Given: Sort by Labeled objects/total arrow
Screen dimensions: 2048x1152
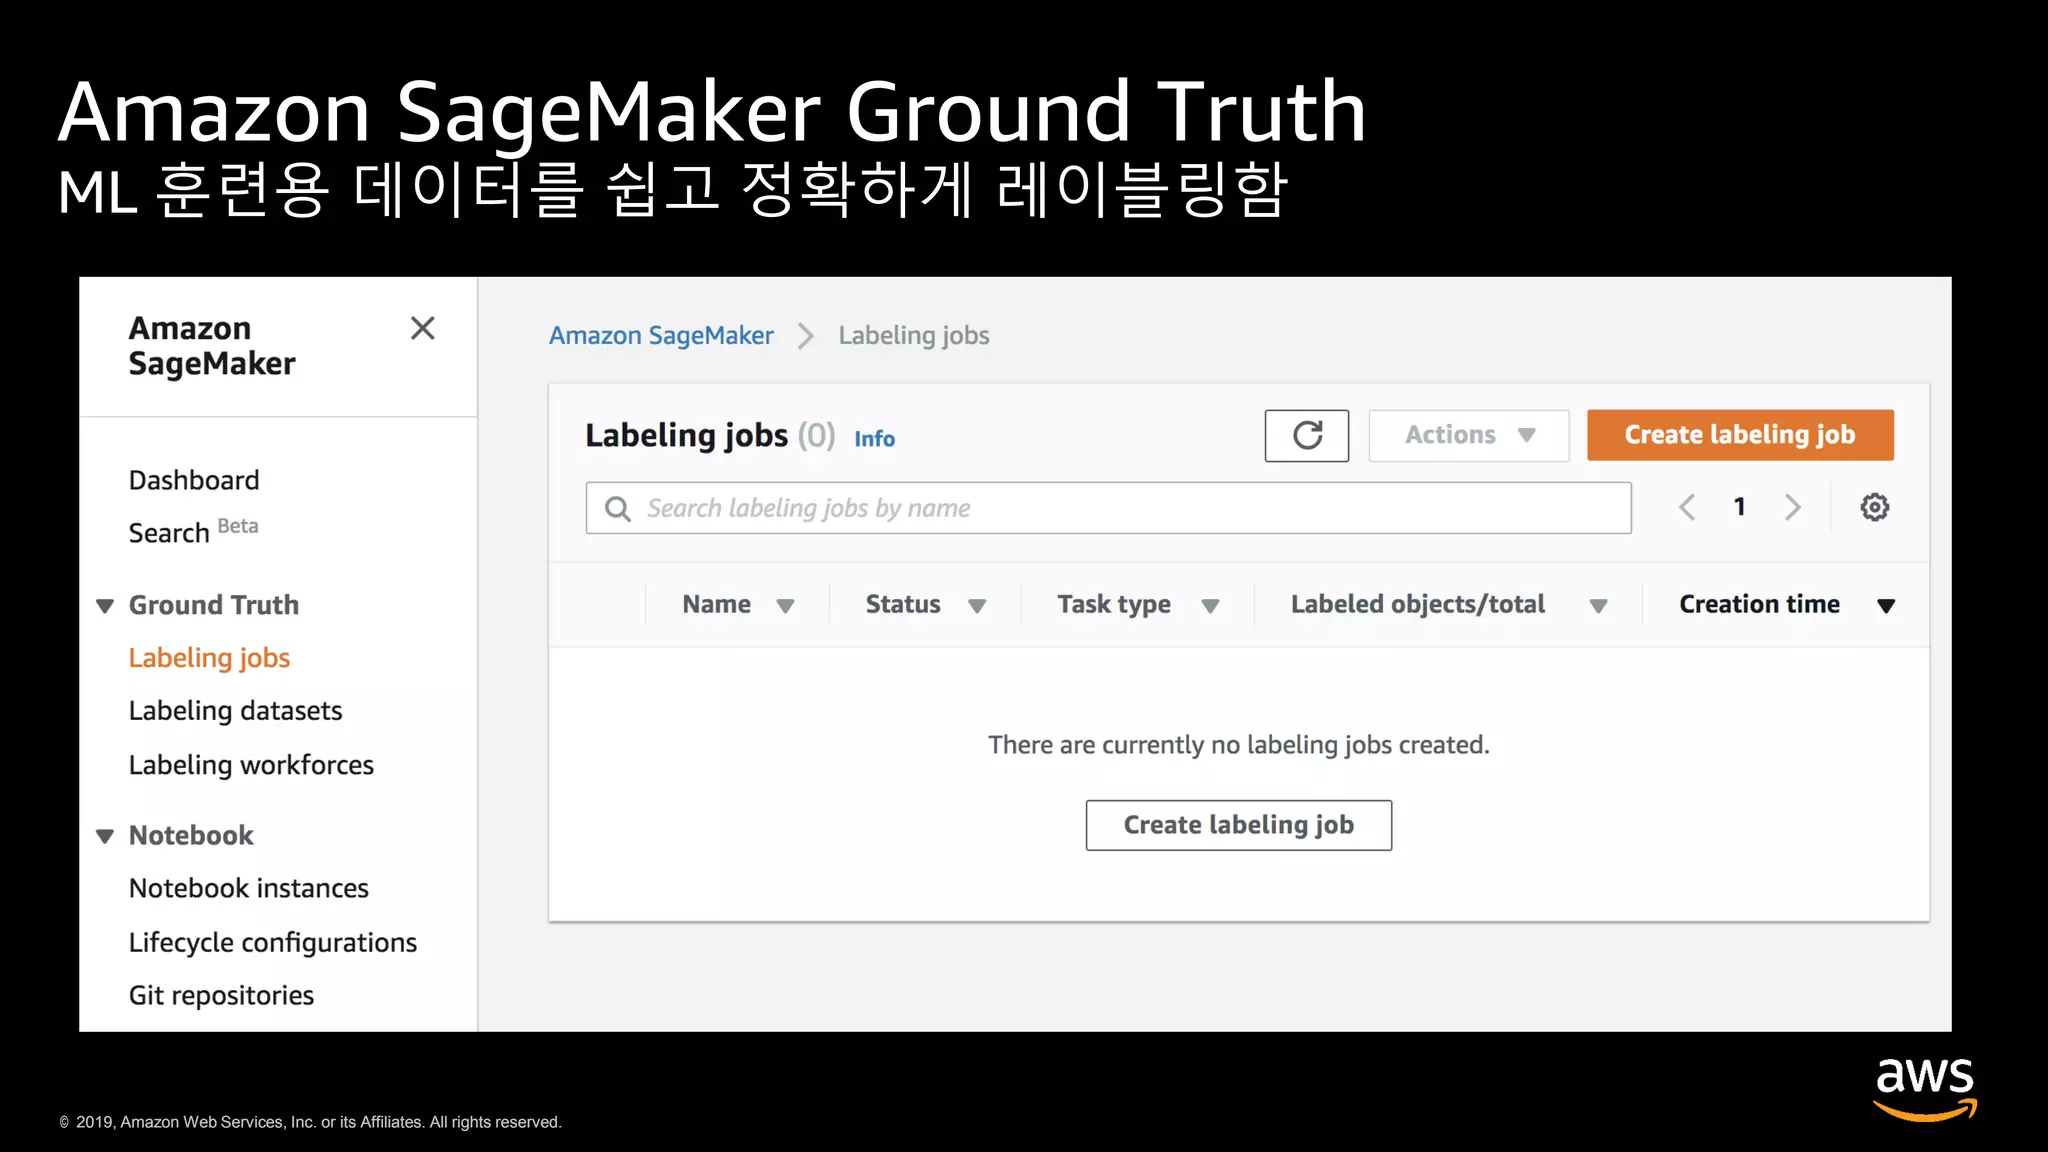Looking at the screenshot, I should [x=1598, y=606].
